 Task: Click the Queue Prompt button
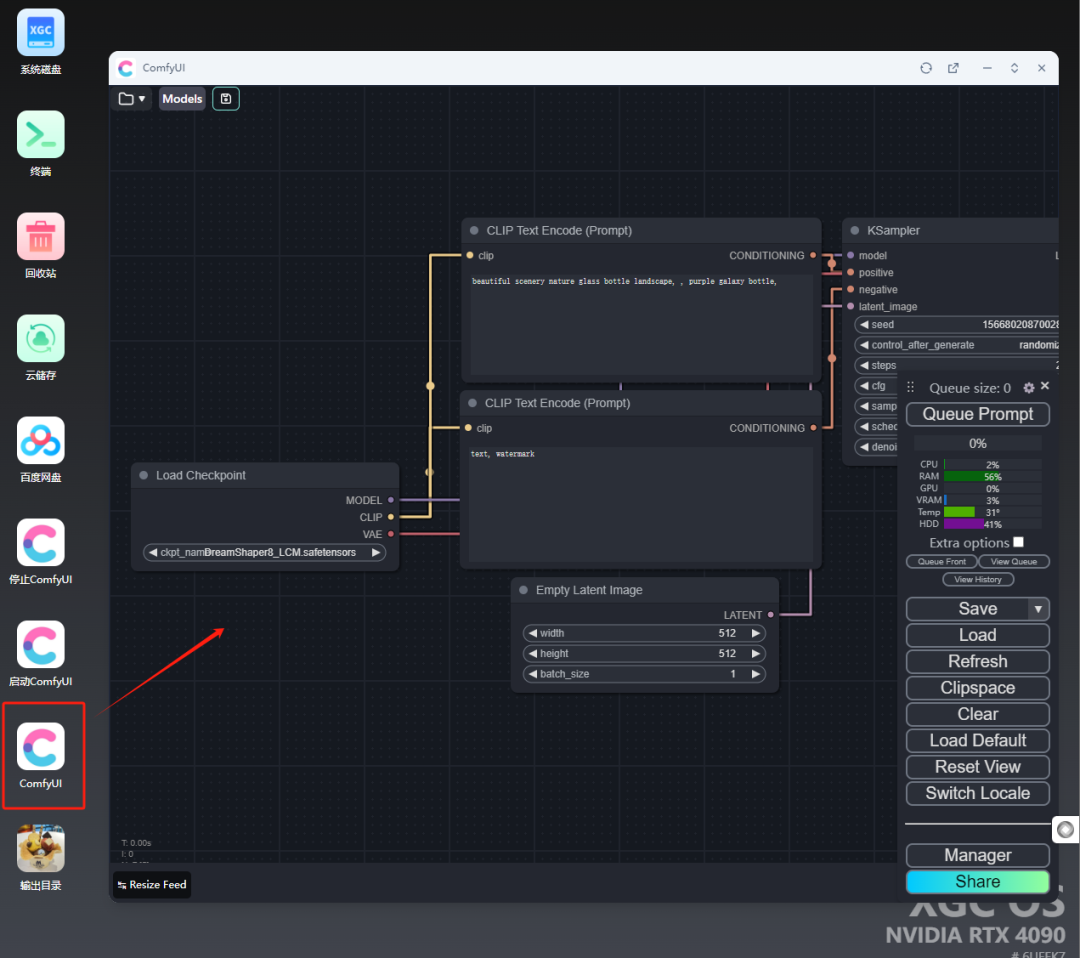pos(977,414)
